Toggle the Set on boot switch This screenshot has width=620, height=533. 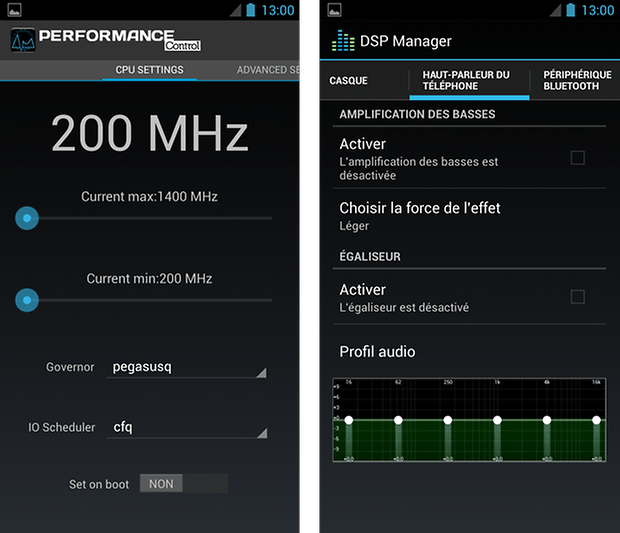(184, 484)
